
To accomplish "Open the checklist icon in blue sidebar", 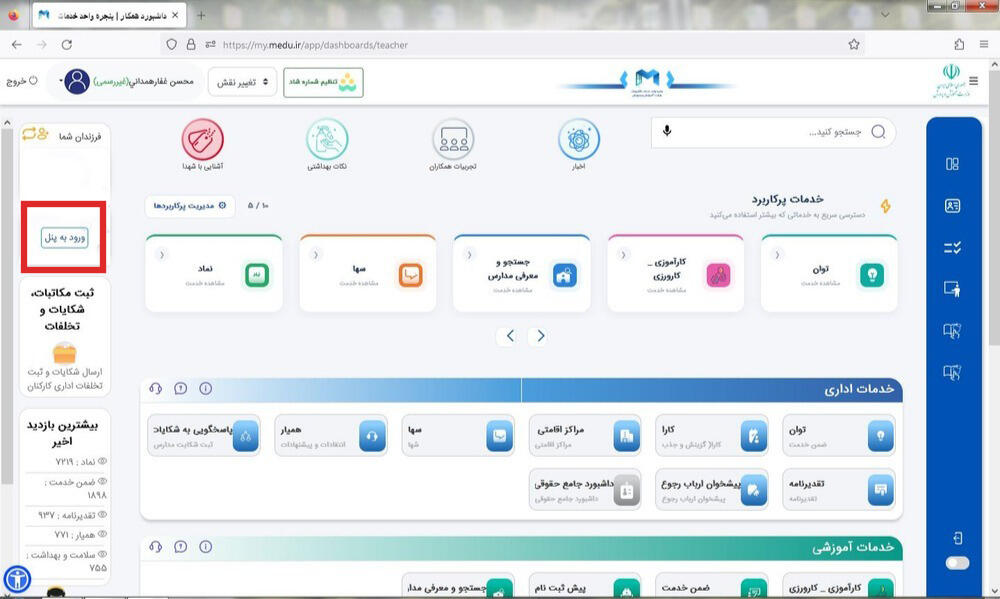I will tap(952, 248).
